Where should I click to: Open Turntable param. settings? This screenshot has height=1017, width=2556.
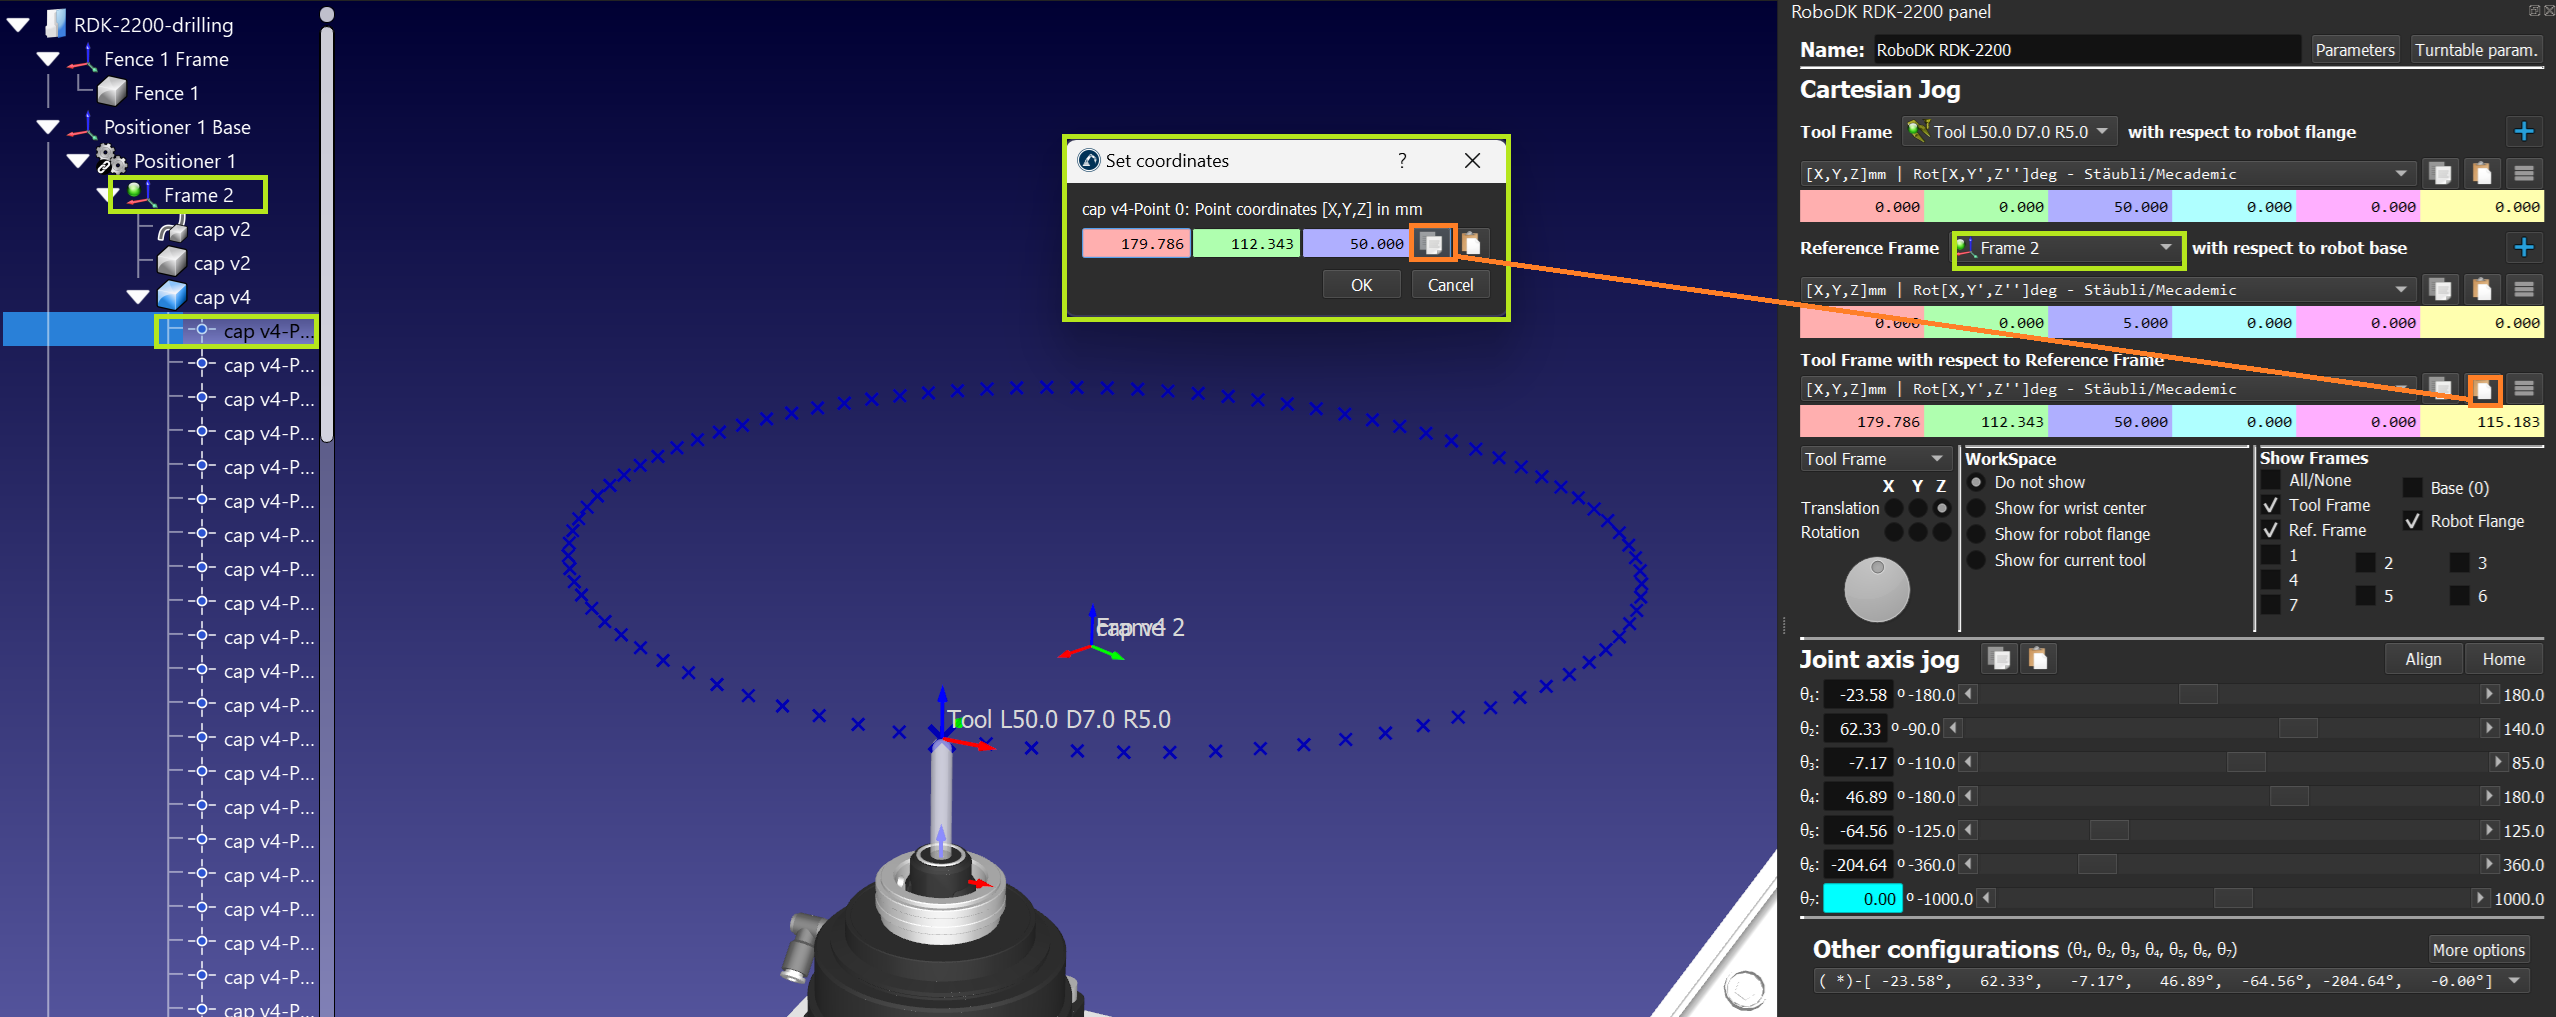coord(2475,50)
